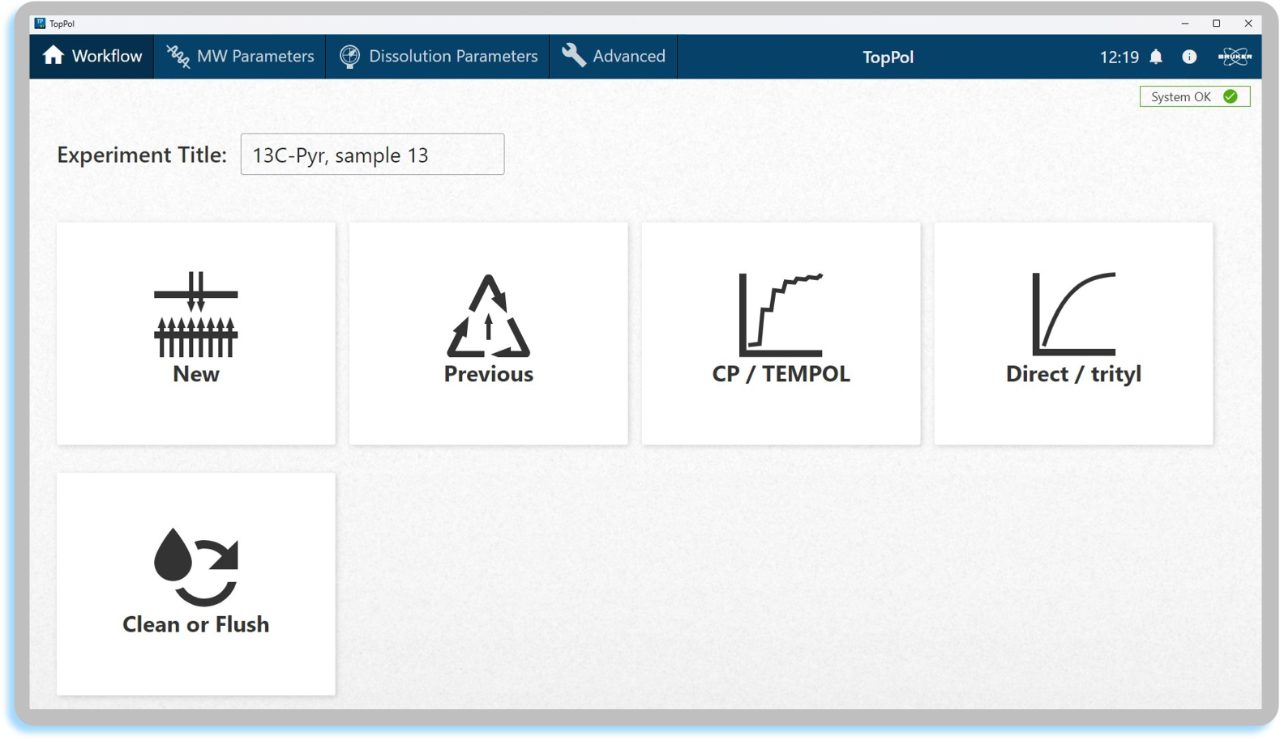The height and width of the screenshot is (740, 1280).
Task: Choose the CP / TEMPOL buildup tile
Action: point(780,333)
